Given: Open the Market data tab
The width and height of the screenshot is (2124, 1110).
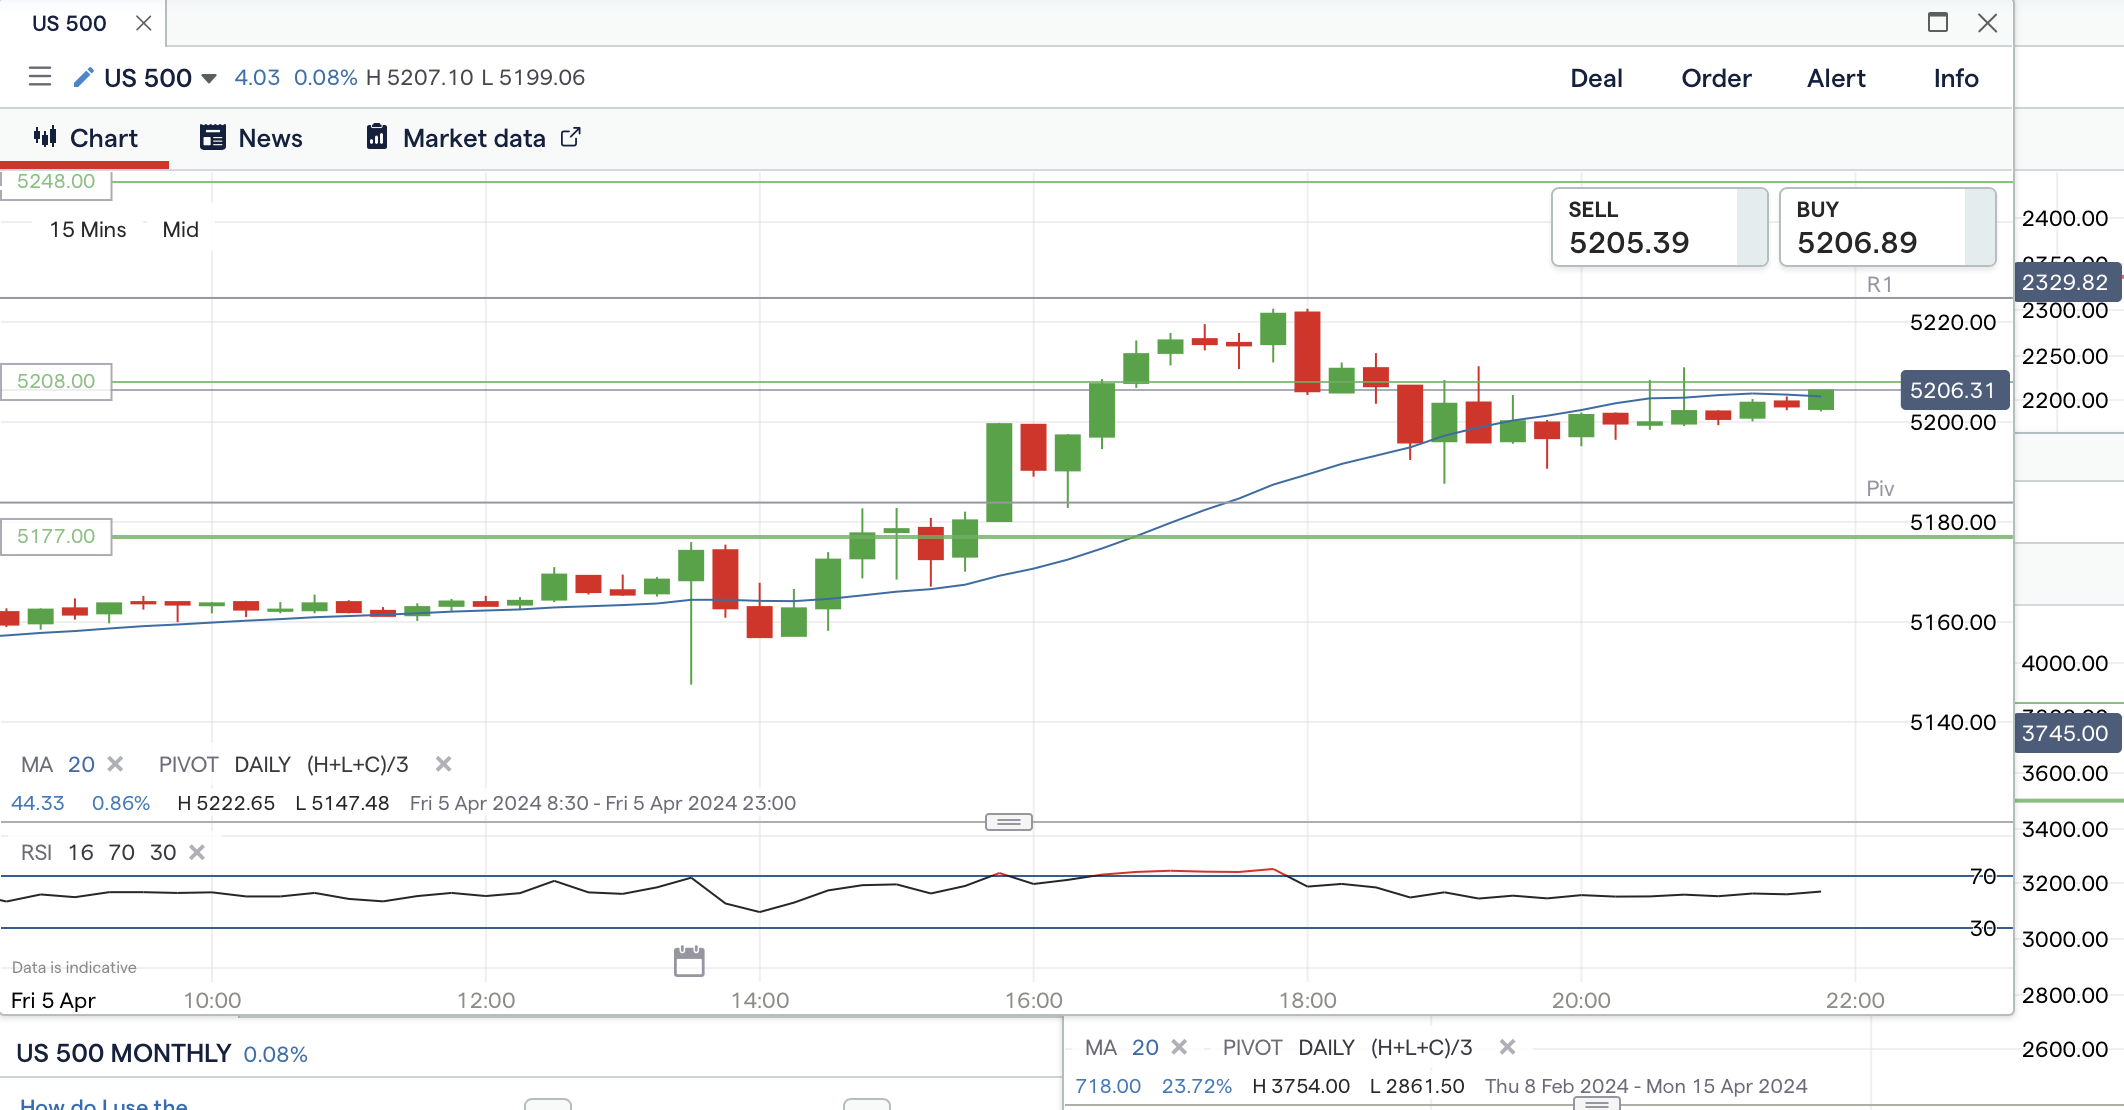Looking at the screenshot, I should point(472,138).
